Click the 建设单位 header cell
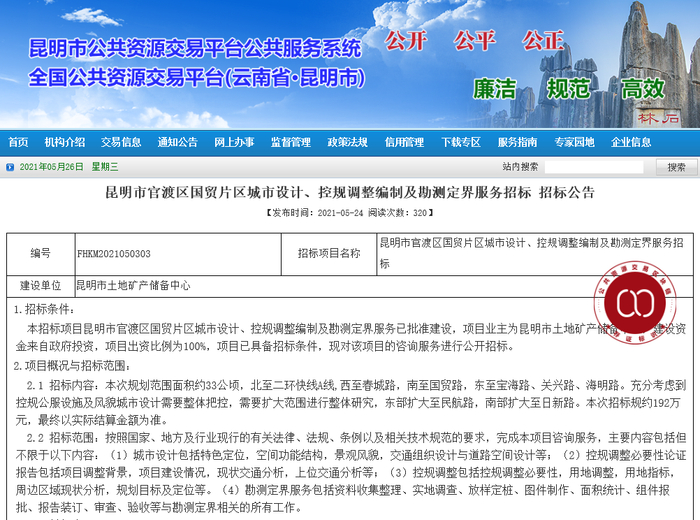The image size is (700, 520). (41, 286)
